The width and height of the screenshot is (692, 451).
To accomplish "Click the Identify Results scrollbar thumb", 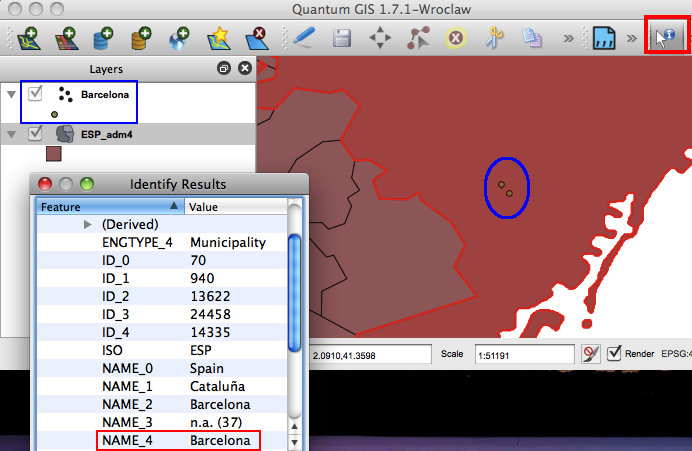I will click(x=294, y=293).
